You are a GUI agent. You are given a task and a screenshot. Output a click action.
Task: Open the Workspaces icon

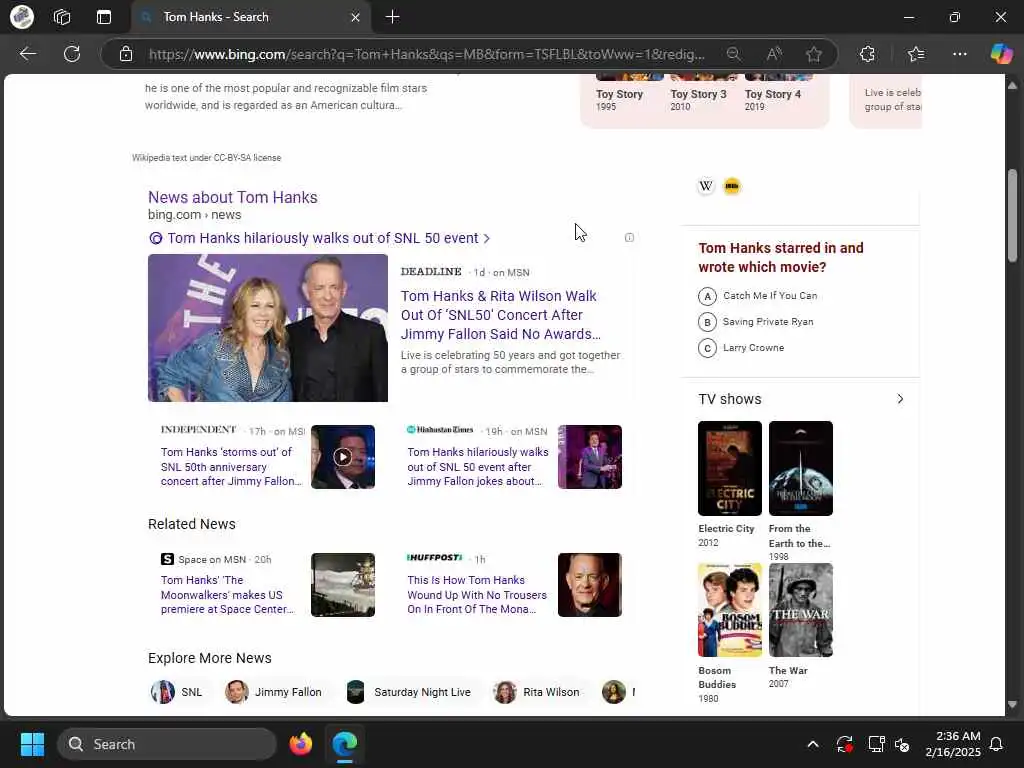click(62, 17)
